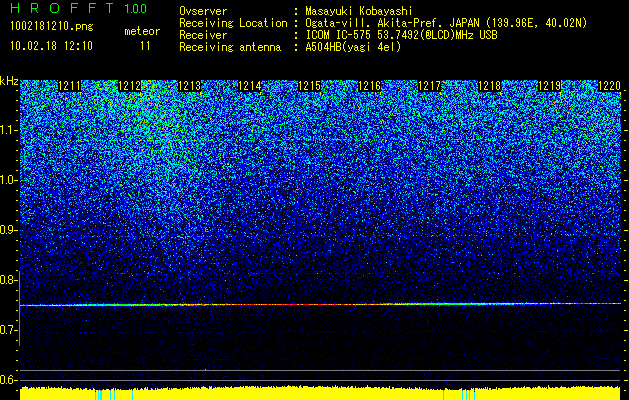Click the 'Receiving Location' field label
Viewport: 629px width, 400px height.
(233, 23)
